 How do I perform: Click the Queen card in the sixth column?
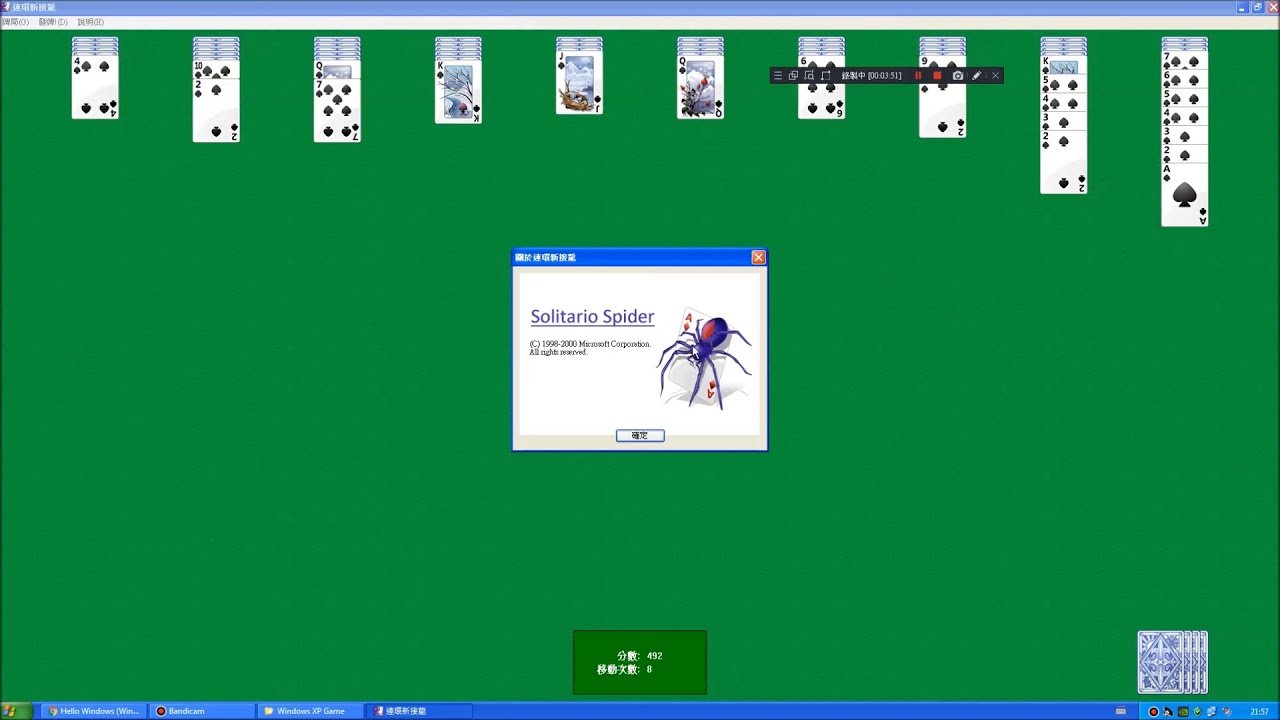point(700,87)
